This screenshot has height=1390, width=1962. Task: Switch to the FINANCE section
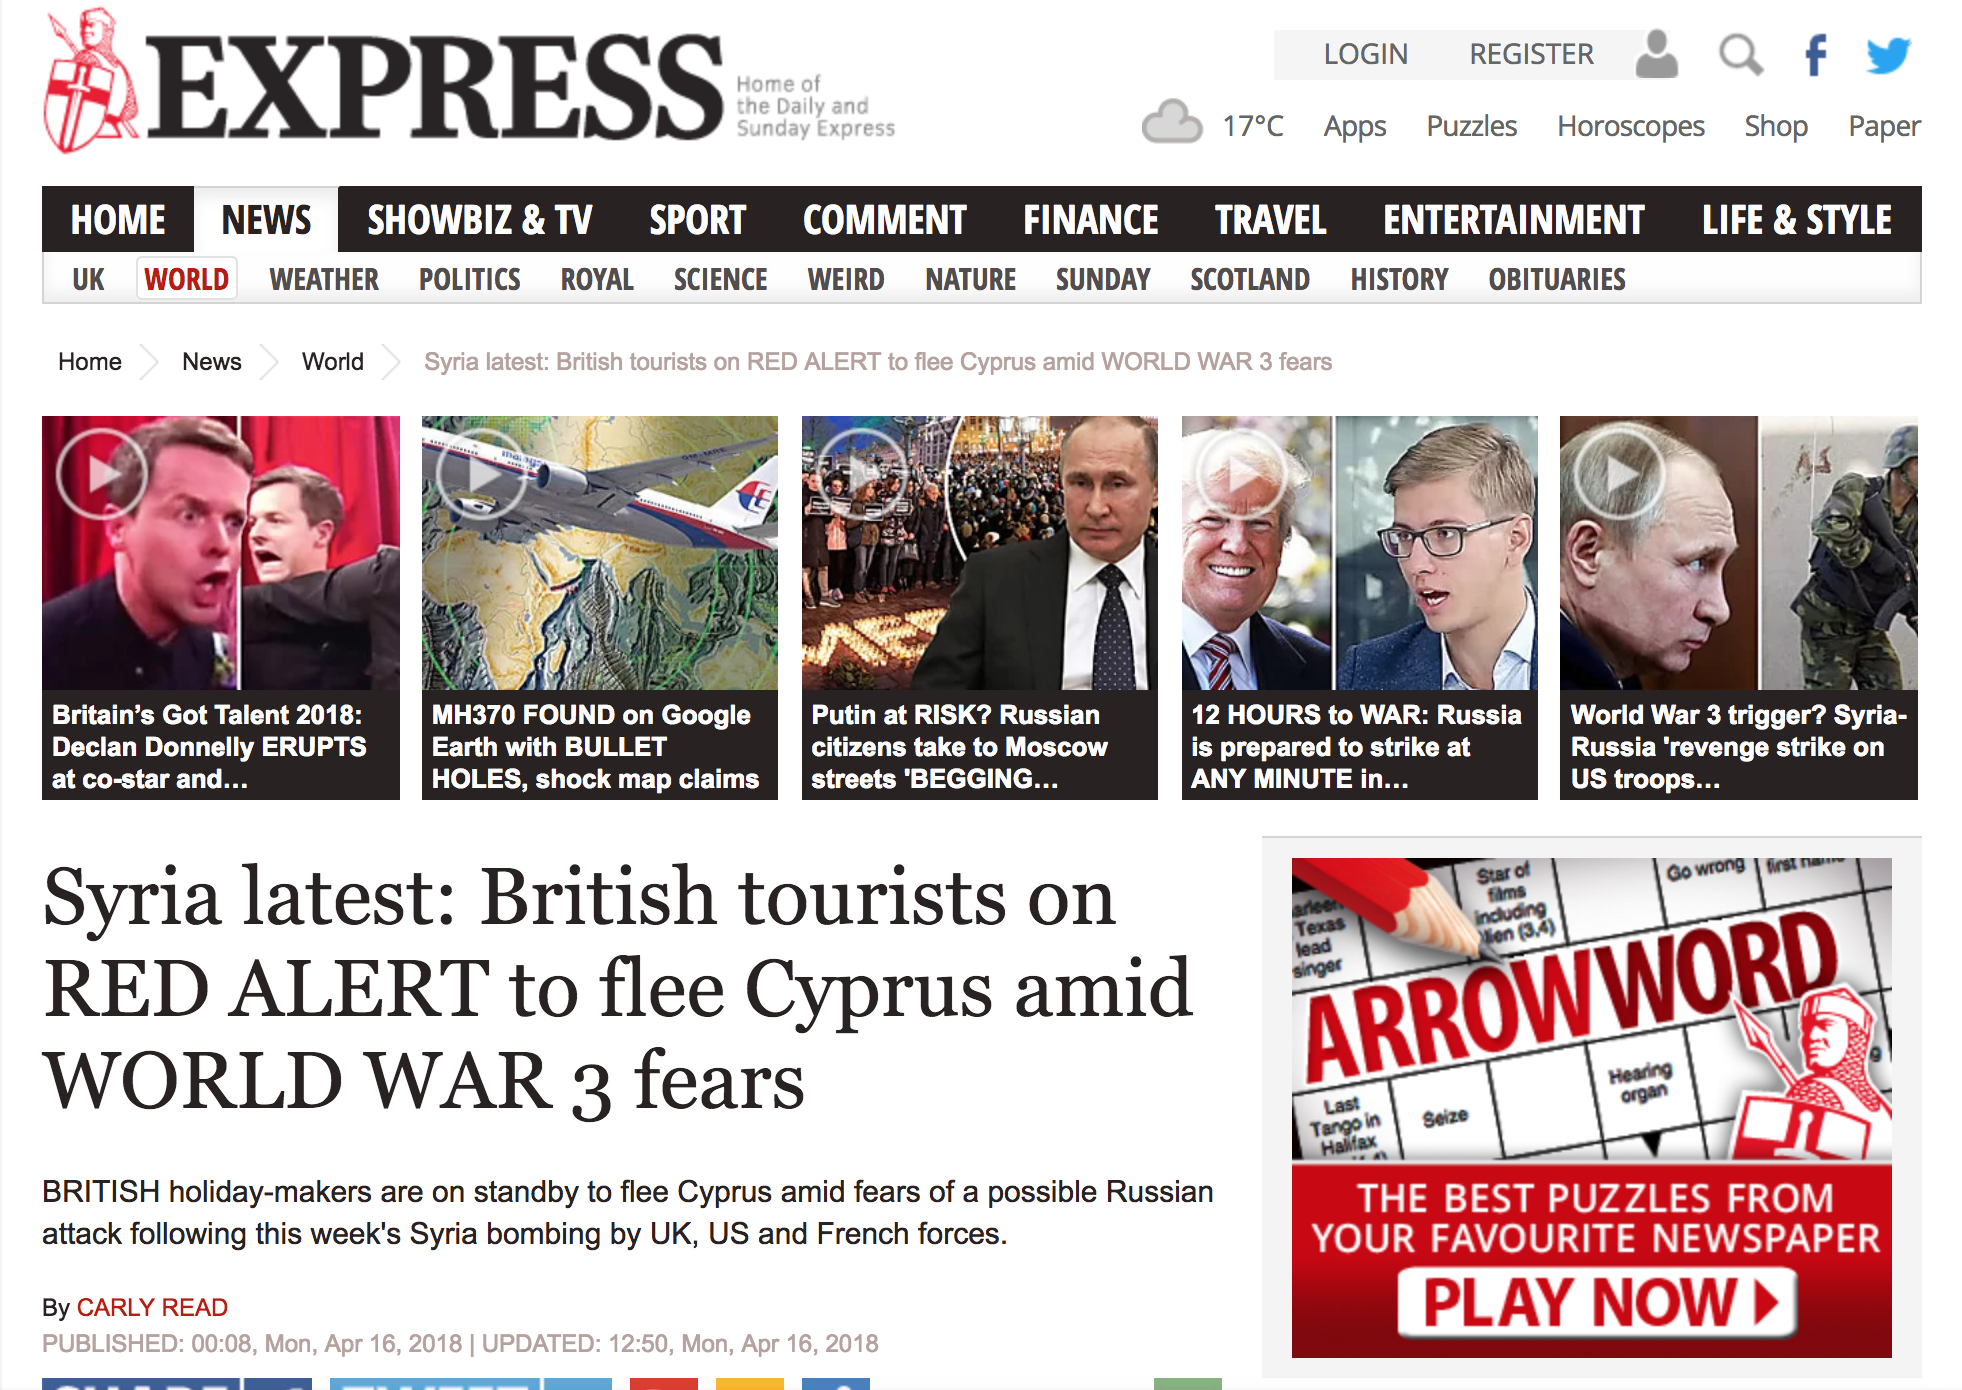[x=1090, y=219]
